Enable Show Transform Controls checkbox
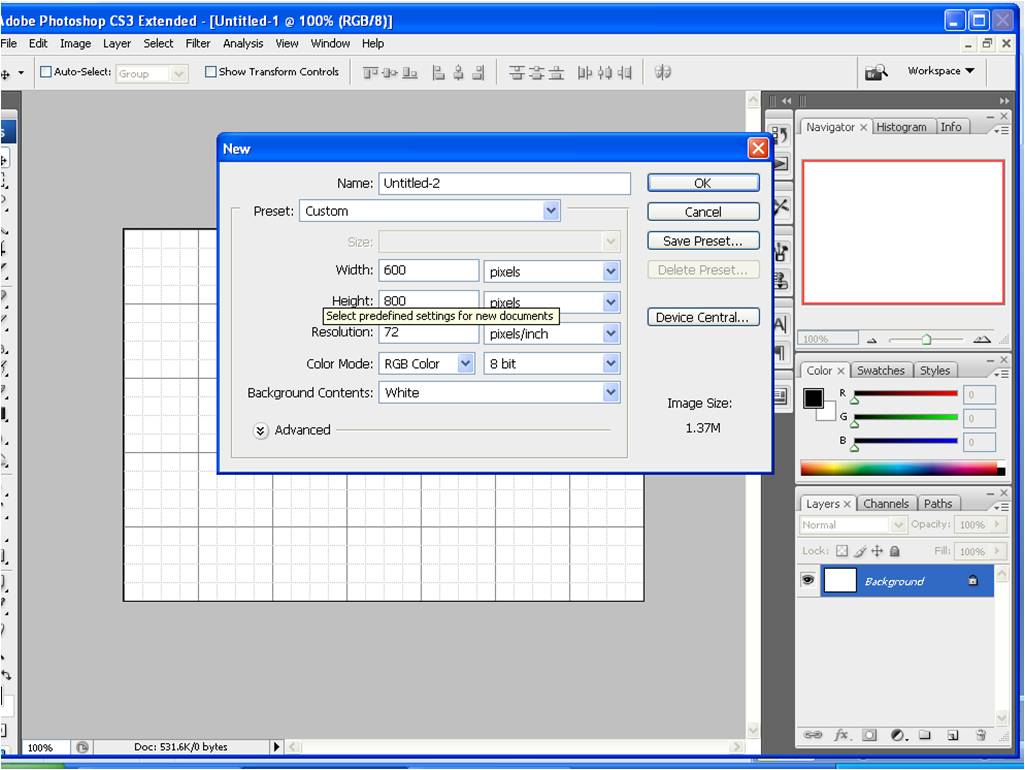This screenshot has height=770, width=1025. coord(210,71)
